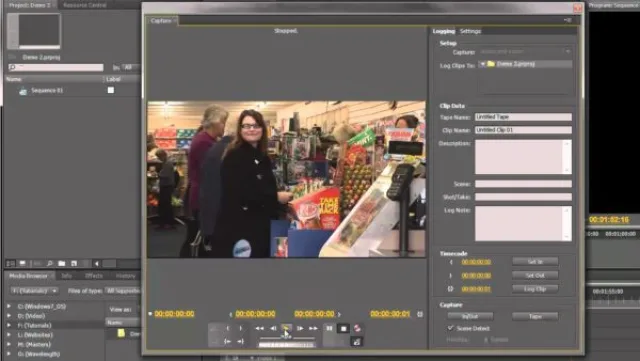Viewport: 640px width, 361px height.
Task: Click the Fast Forward transport button
Action: (x=313, y=328)
